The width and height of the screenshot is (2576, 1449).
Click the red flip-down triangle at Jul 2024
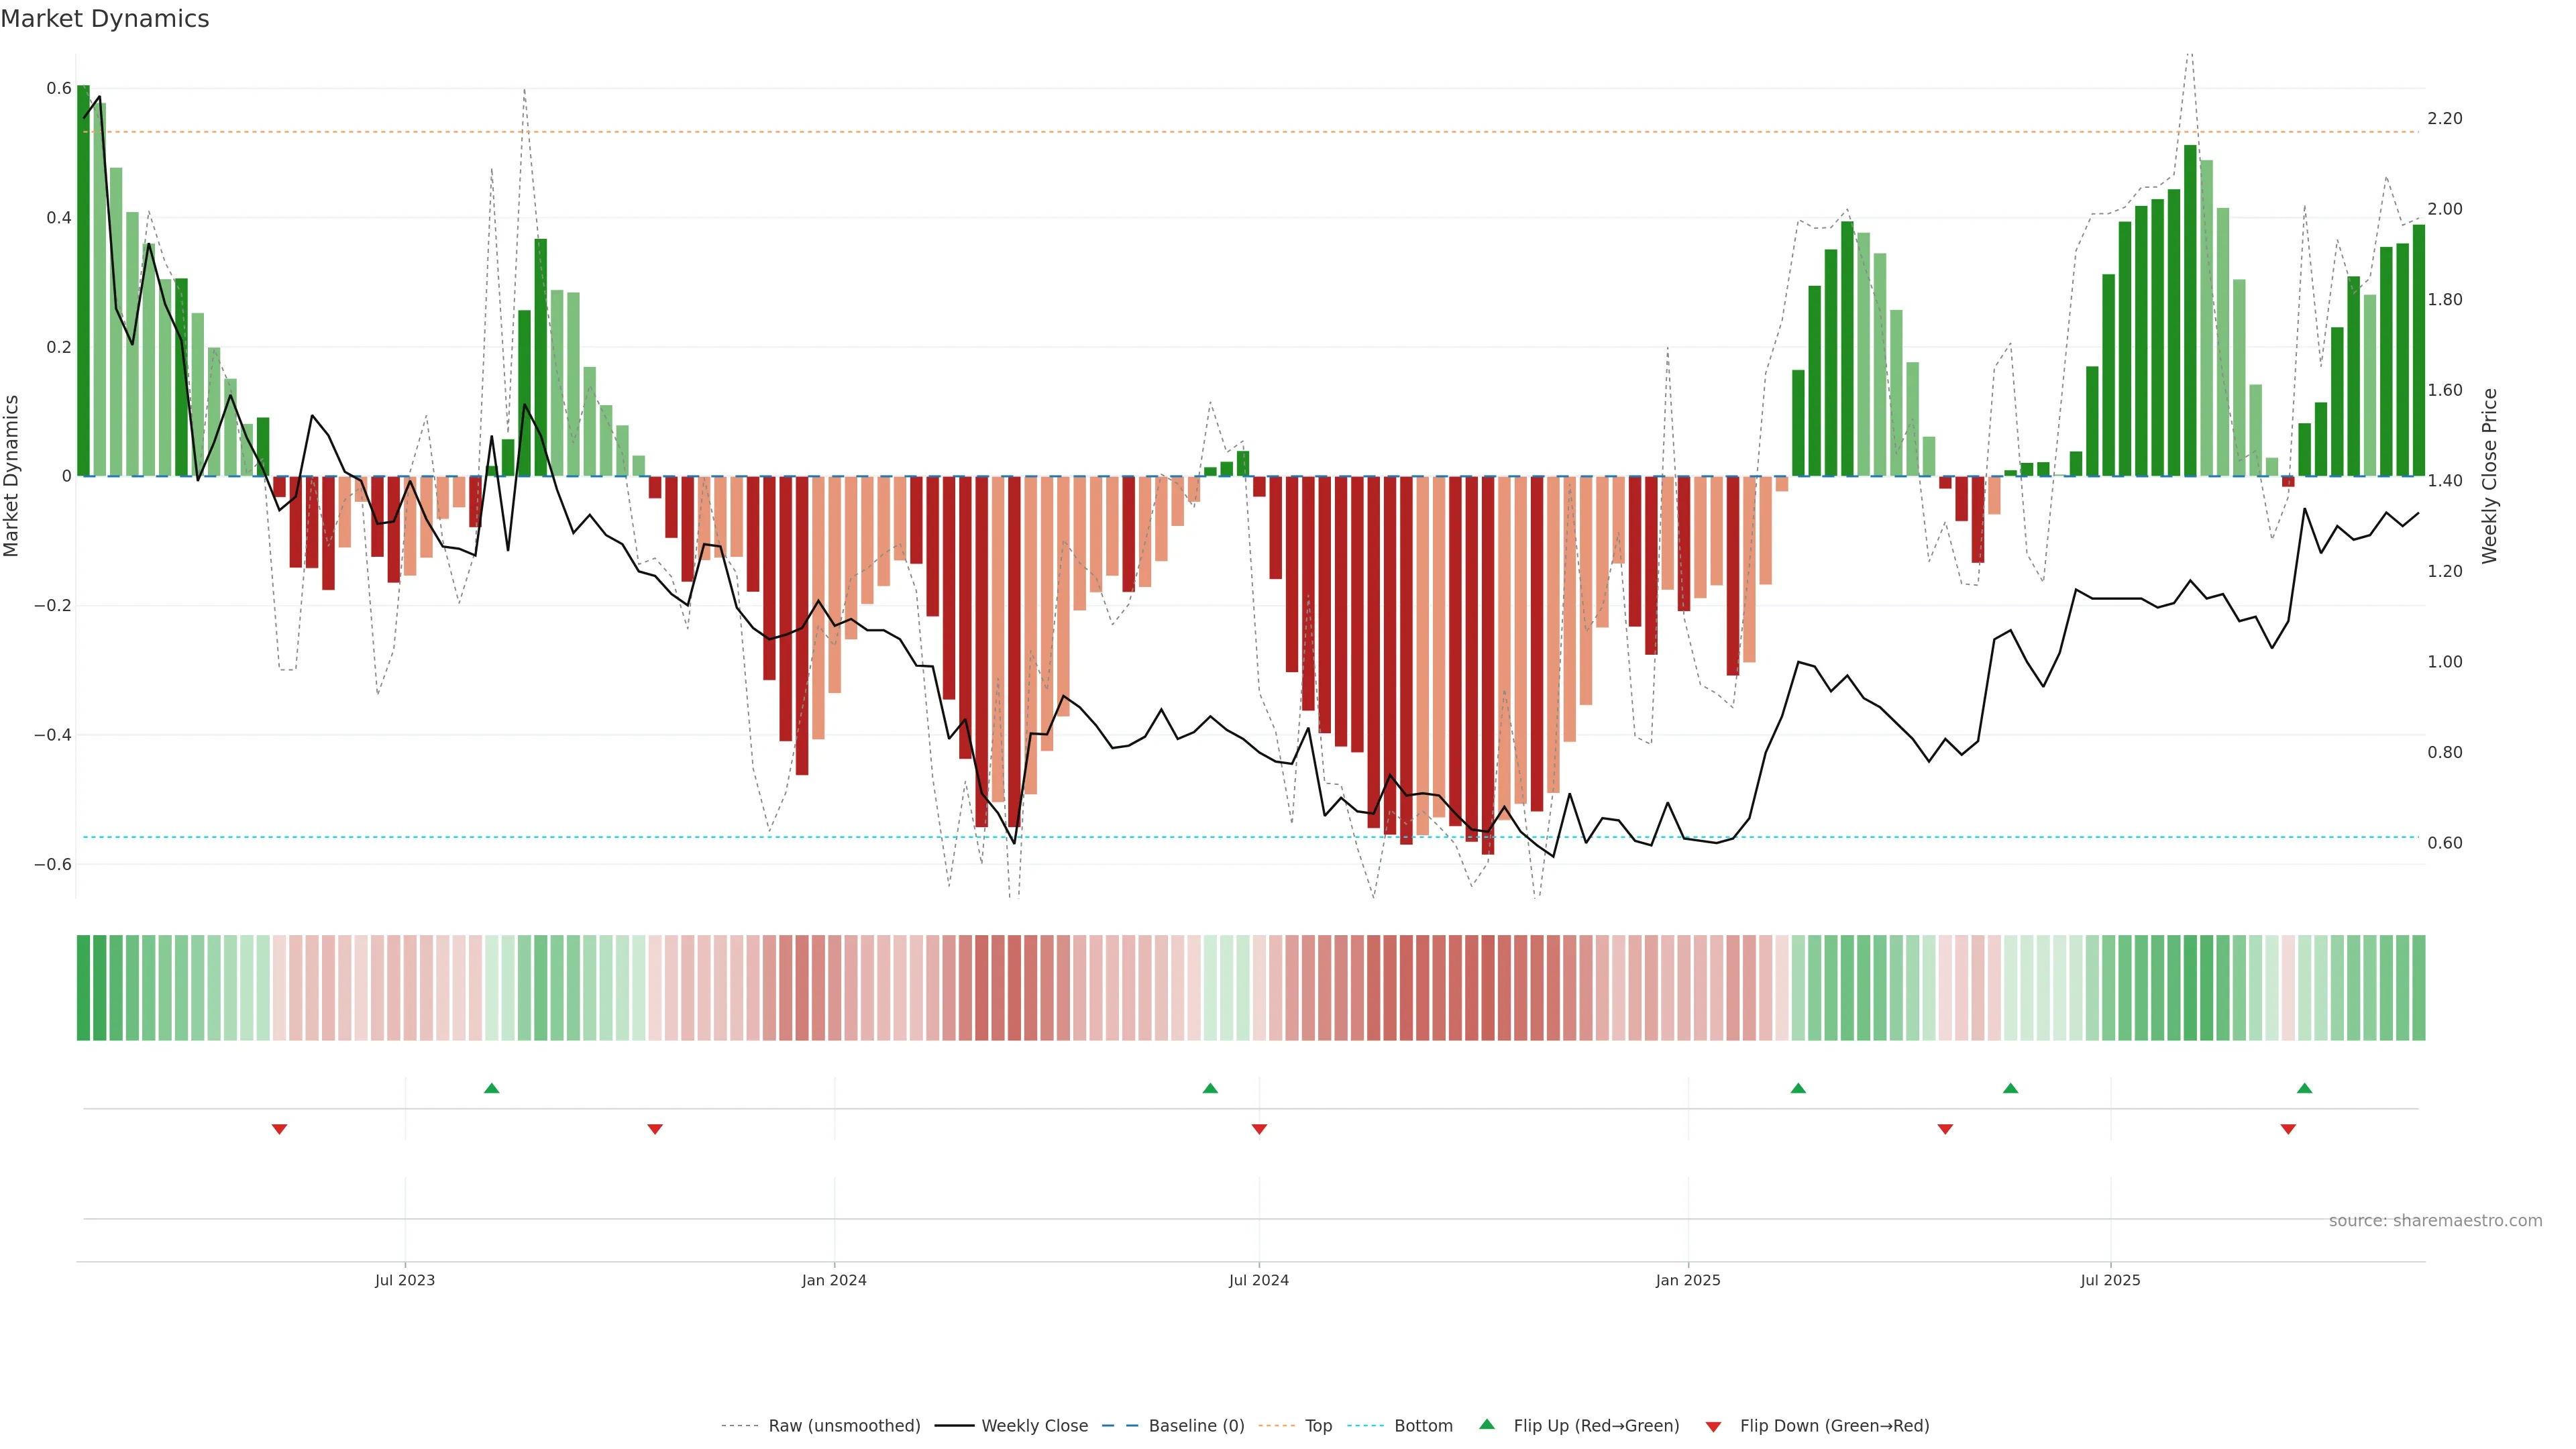pos(1259,1129)
